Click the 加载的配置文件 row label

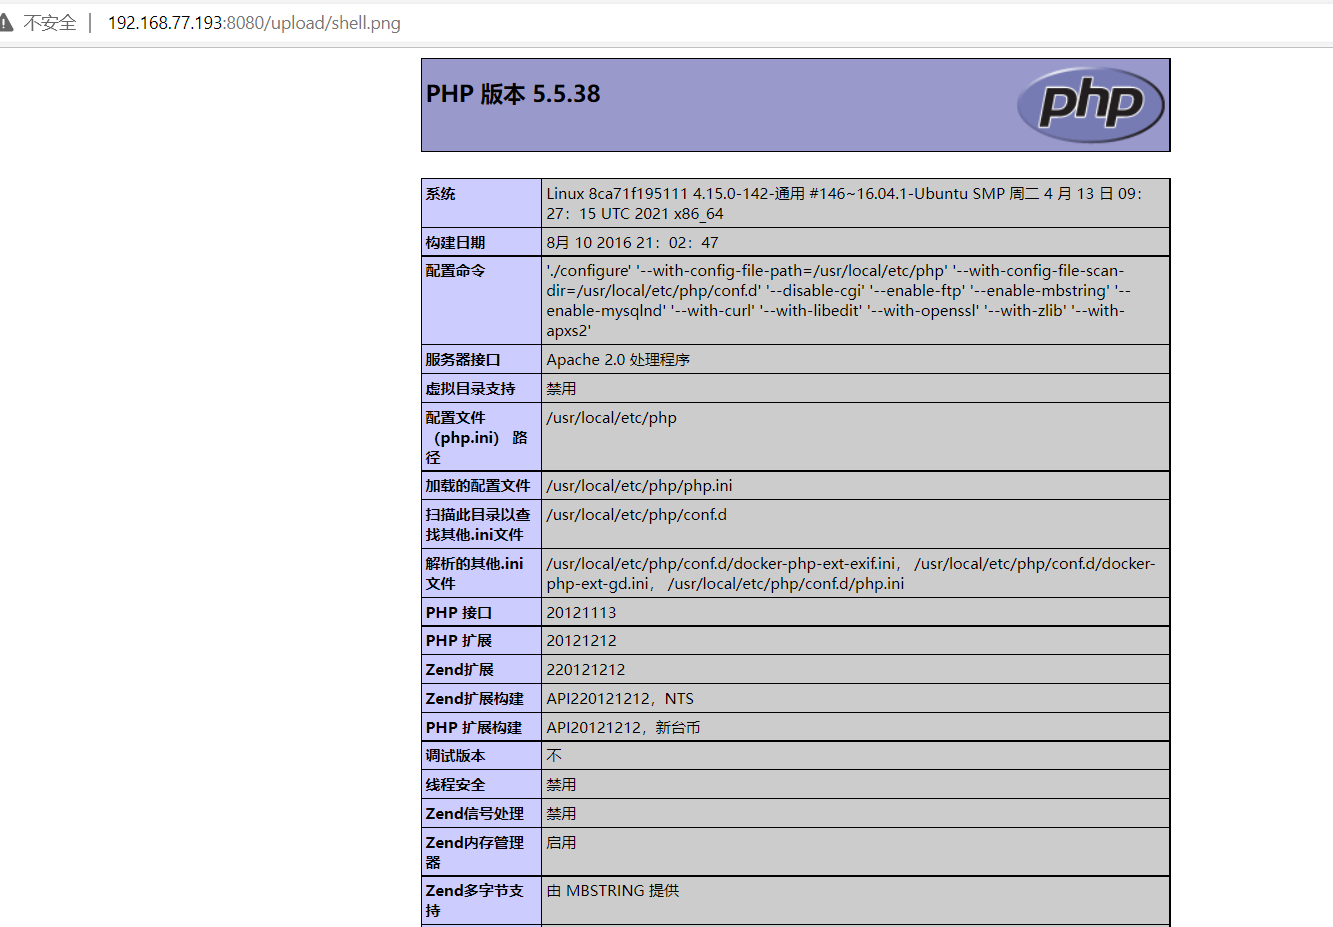coord(478,485)
